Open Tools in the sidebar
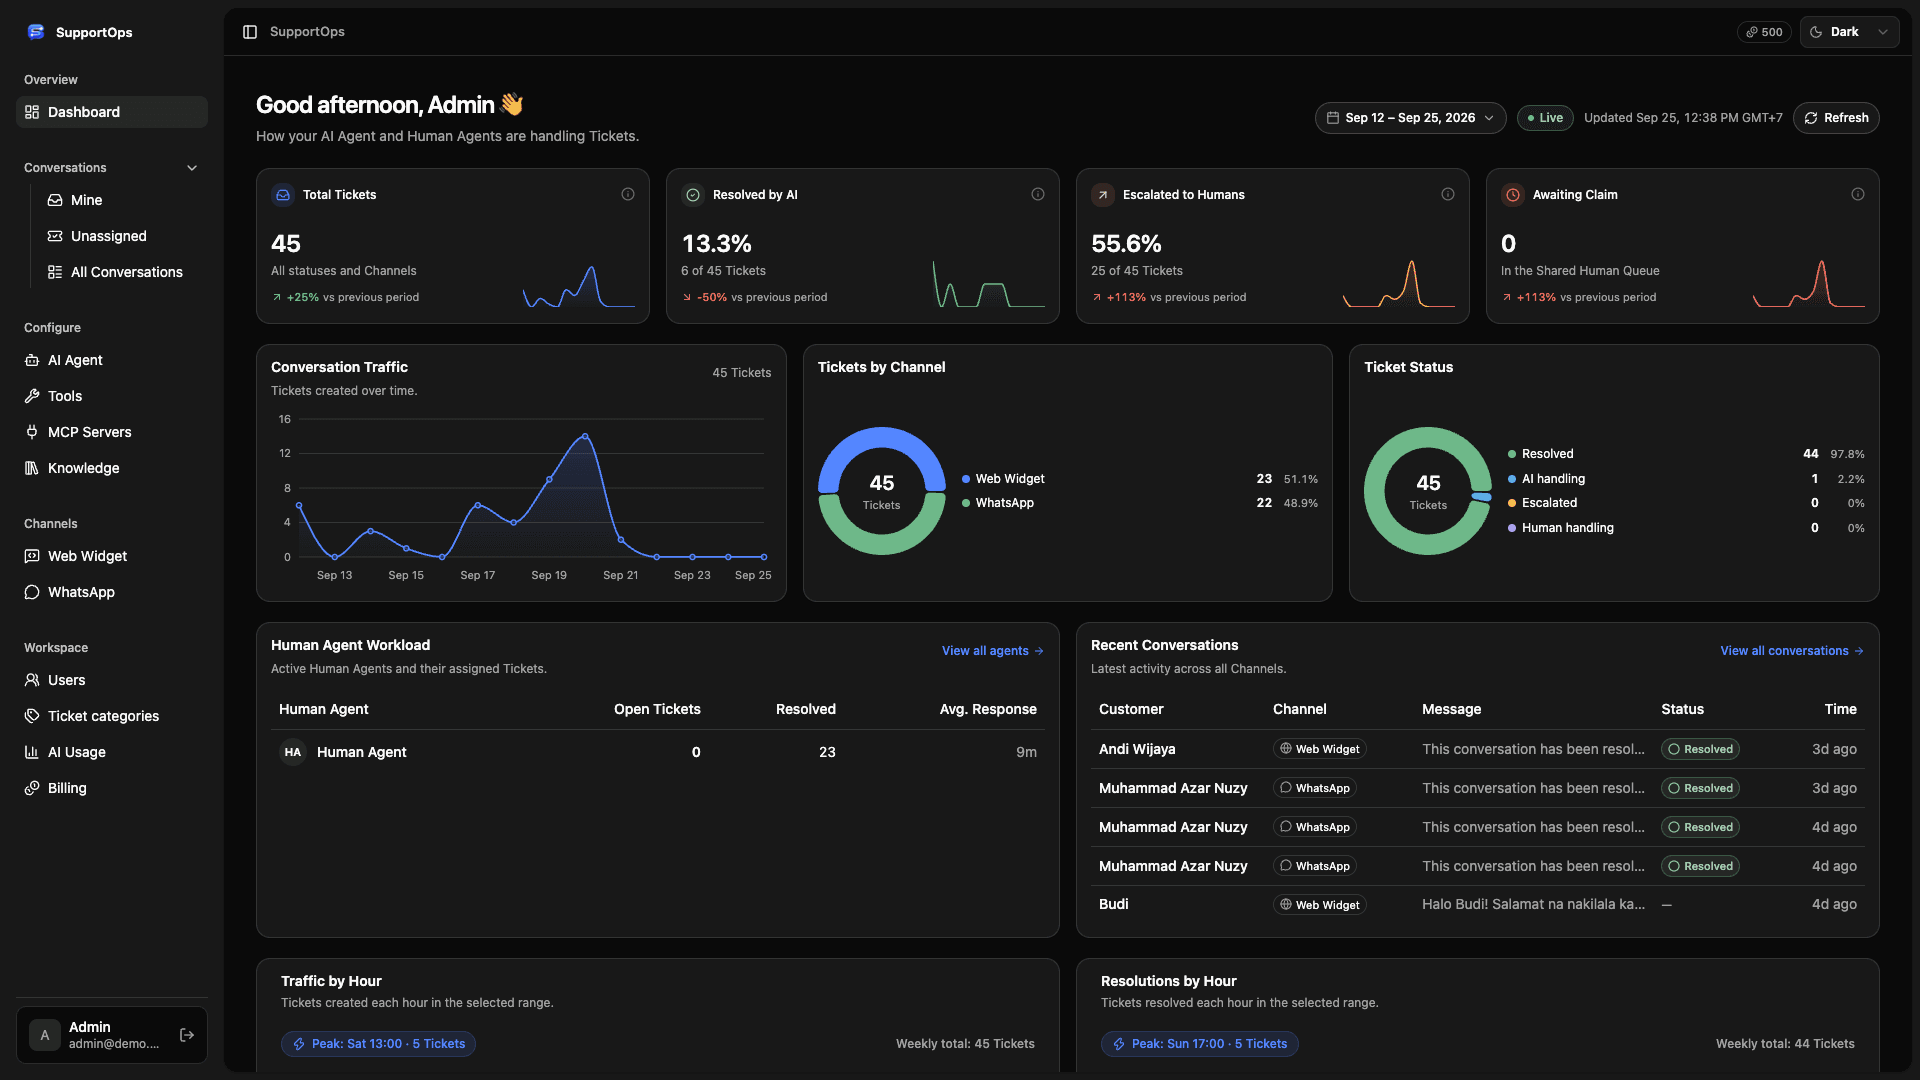 112,396
